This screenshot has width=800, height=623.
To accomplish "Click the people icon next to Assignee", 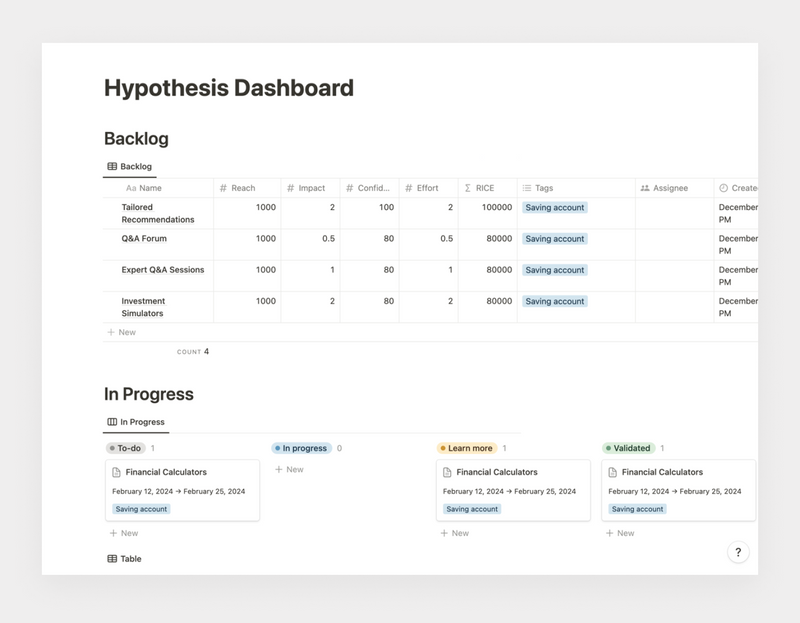I will point(645,188).
